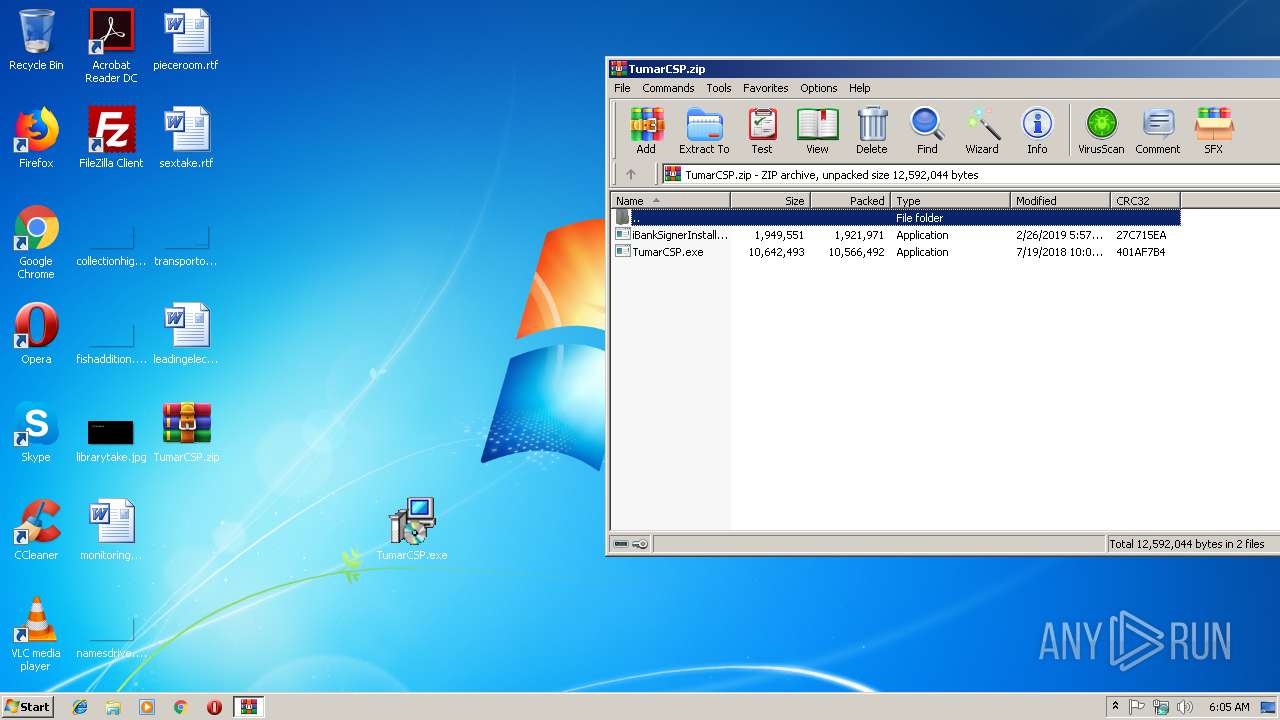1280x720 pixels.
Task: Sort file list by Size column
Action: pyautogui.click(x=771, y=200)
